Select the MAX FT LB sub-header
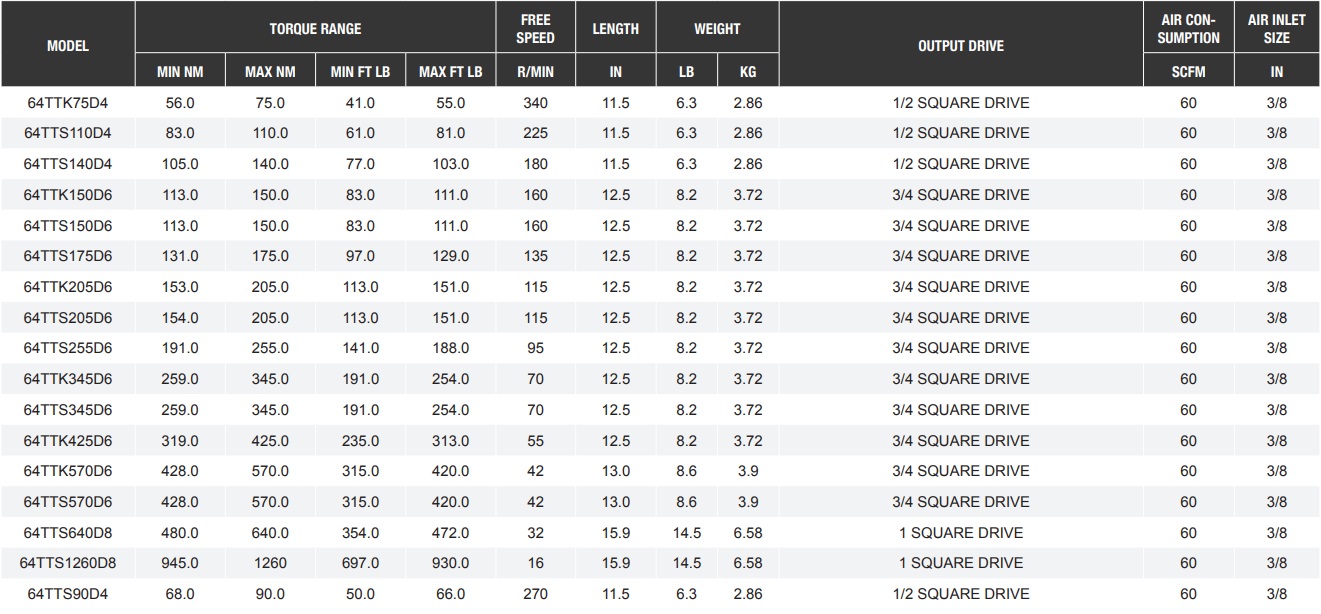The width and height of the screenshot is (1321, 614). (x=450, y=72)
